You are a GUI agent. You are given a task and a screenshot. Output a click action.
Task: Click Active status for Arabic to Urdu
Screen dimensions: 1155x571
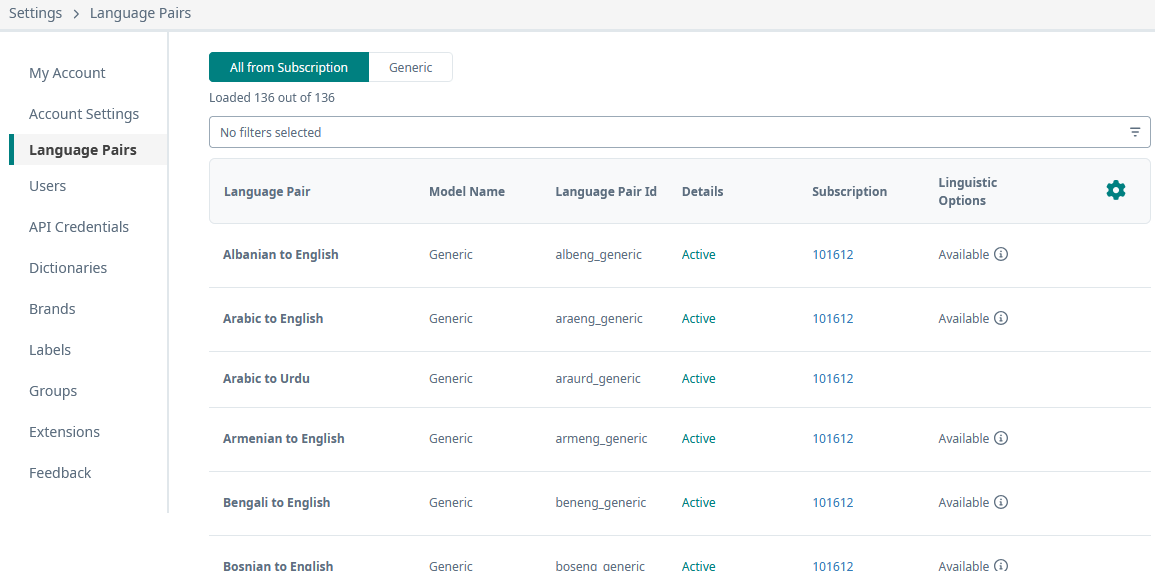click(698, 379)
